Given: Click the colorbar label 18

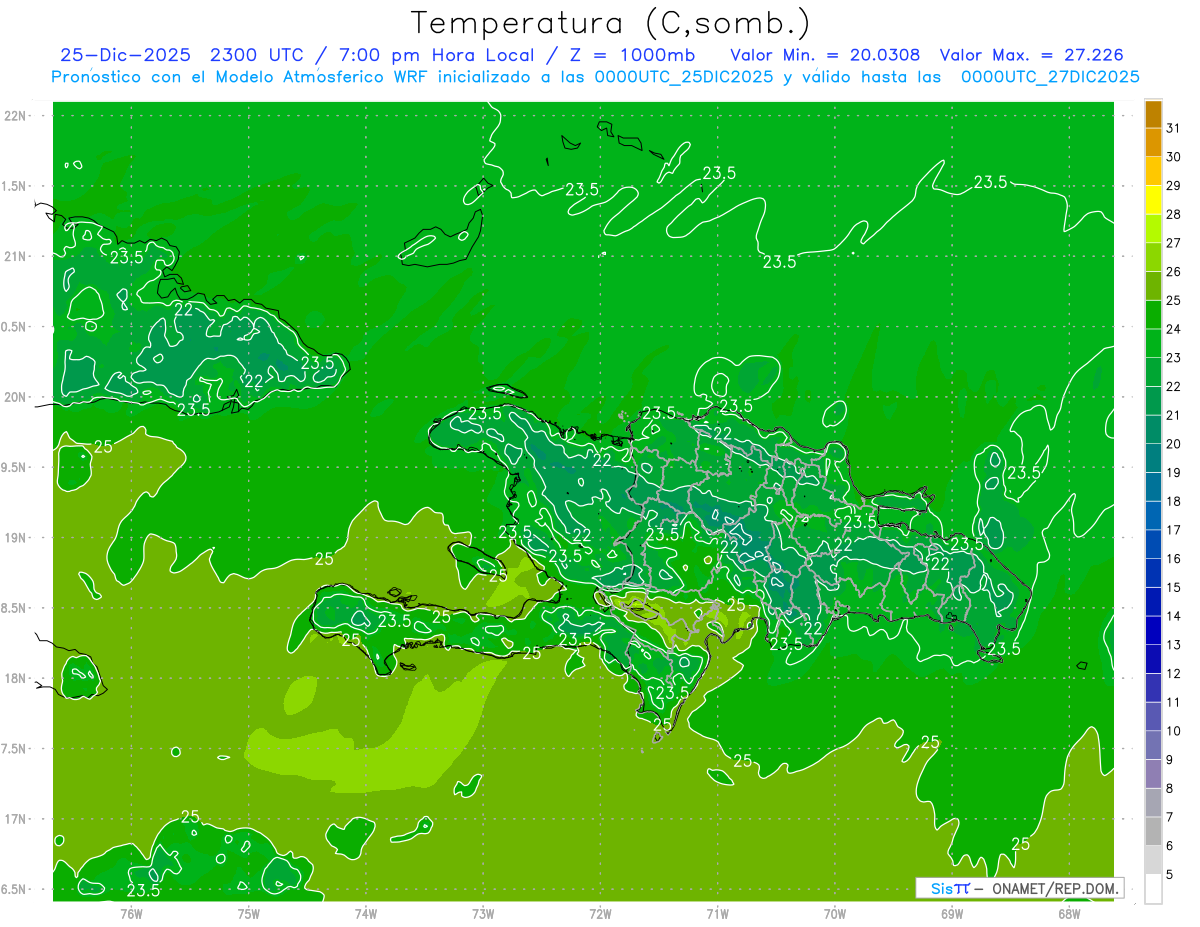Looking at the screenshot, I should point(1173,501).
